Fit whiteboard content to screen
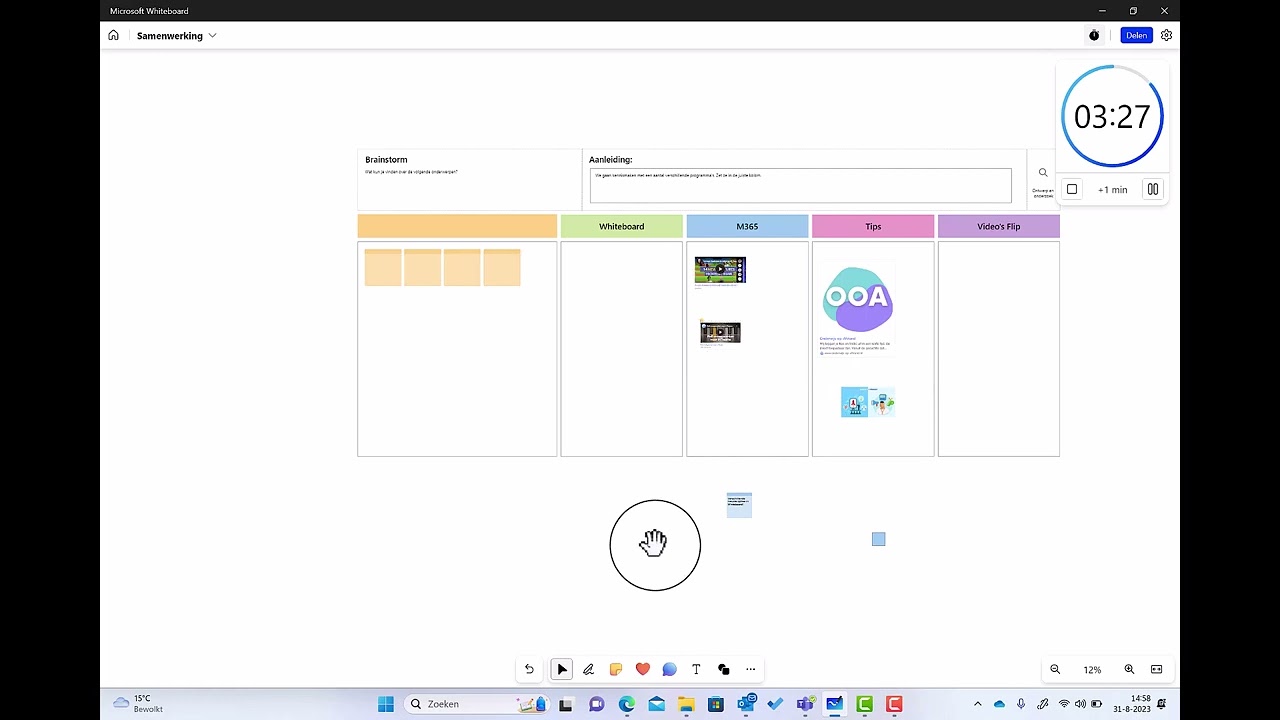This screenshot has height=720, width=1280. coord(1157,670)
